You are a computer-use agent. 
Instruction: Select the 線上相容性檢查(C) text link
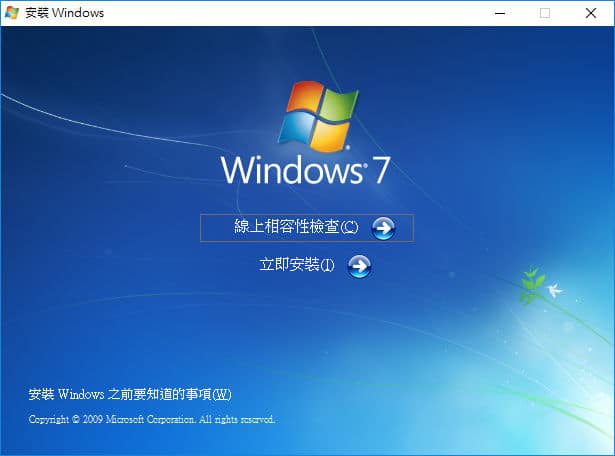point(296,227)
